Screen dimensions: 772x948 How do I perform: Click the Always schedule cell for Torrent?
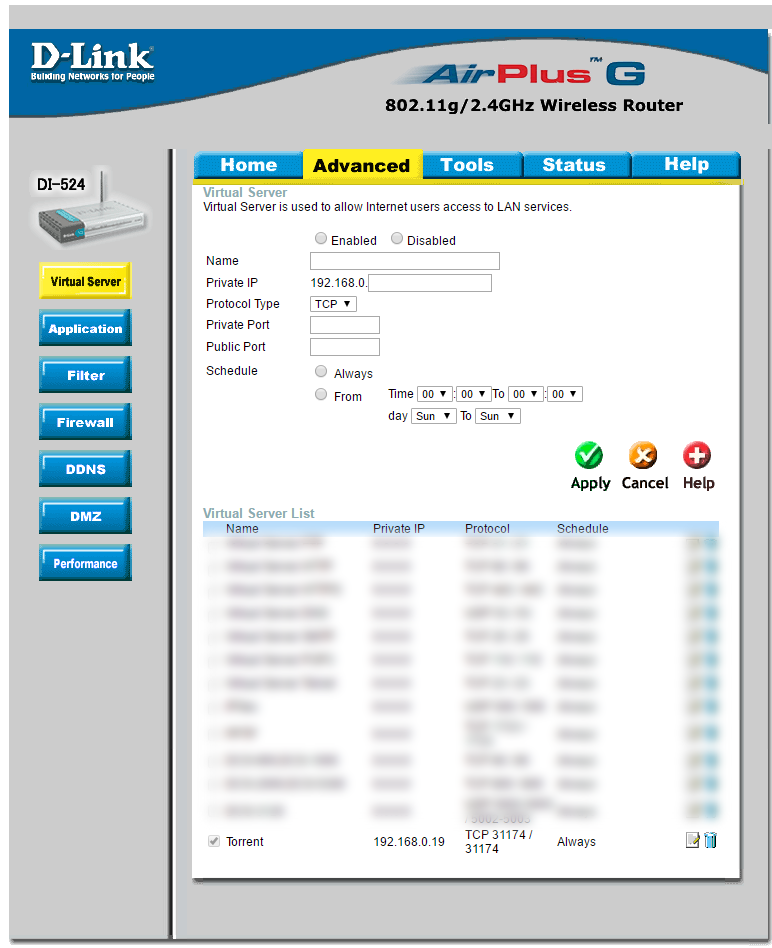tap(576, 842)
